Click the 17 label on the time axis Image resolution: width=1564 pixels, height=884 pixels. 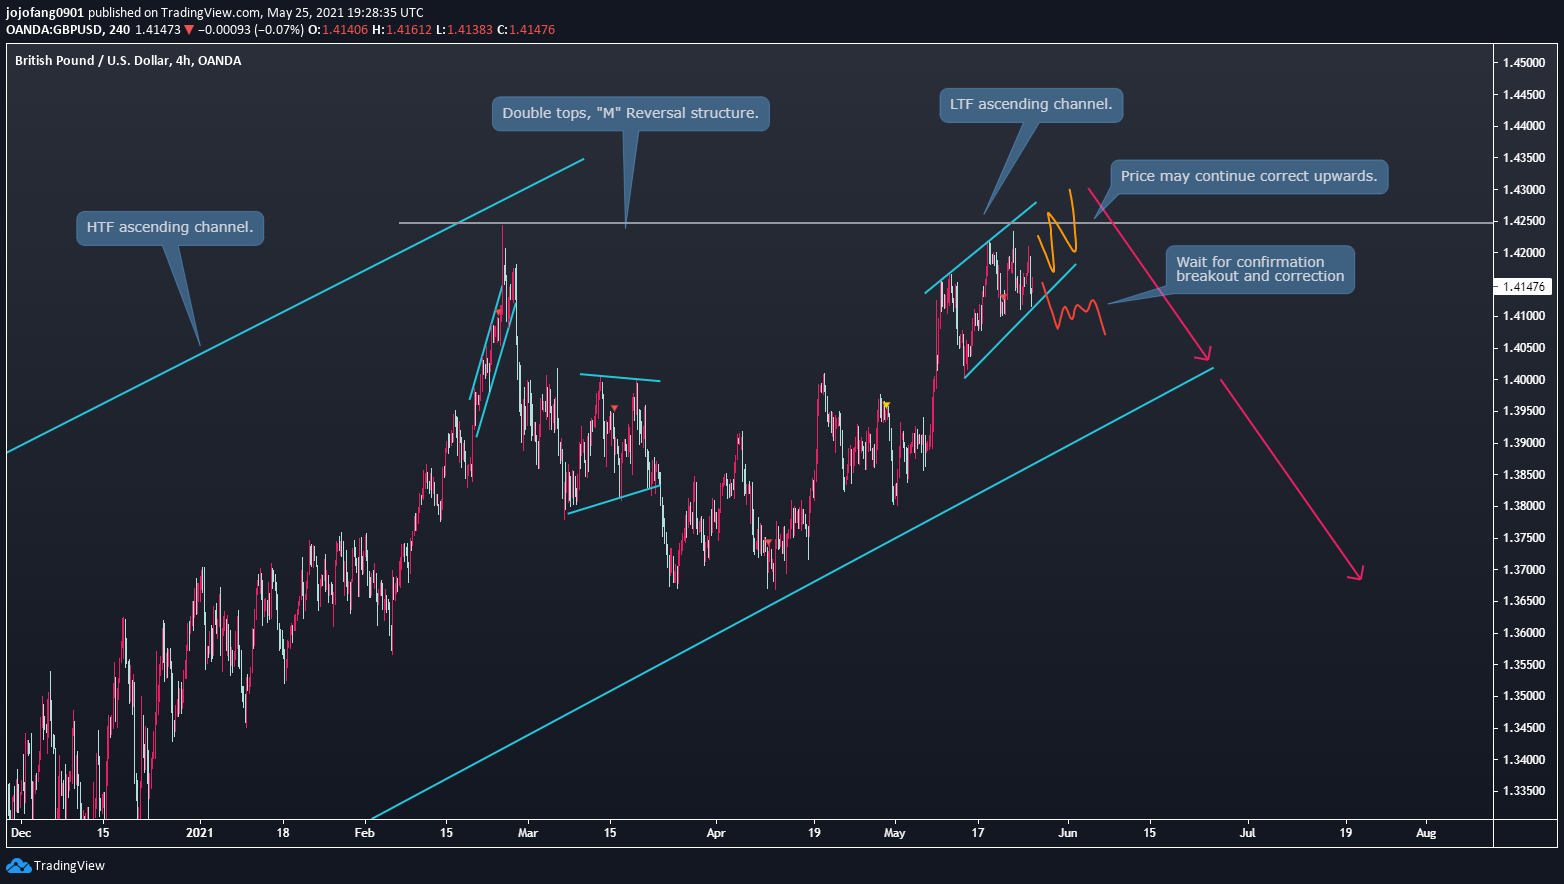(978, 833)
